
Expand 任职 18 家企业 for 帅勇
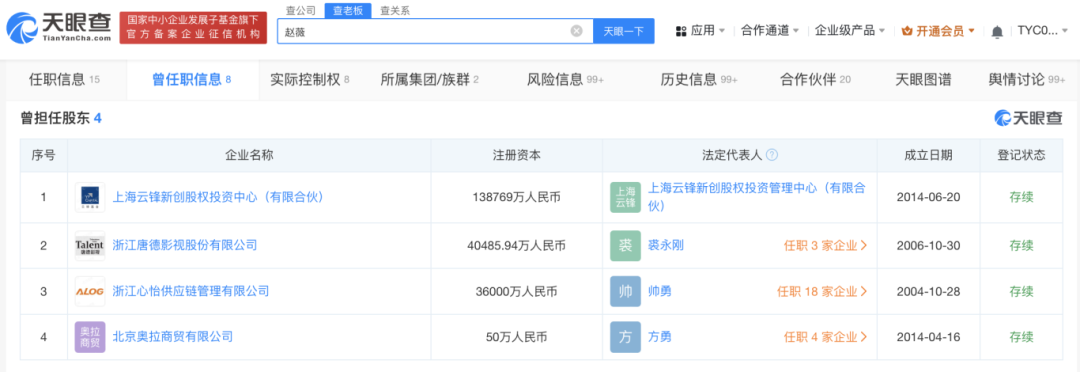822,291
